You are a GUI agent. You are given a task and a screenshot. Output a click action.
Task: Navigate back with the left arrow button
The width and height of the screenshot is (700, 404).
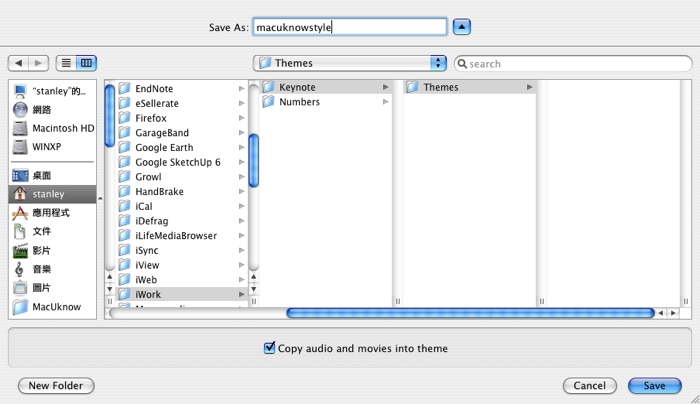(x=18, y=63)
